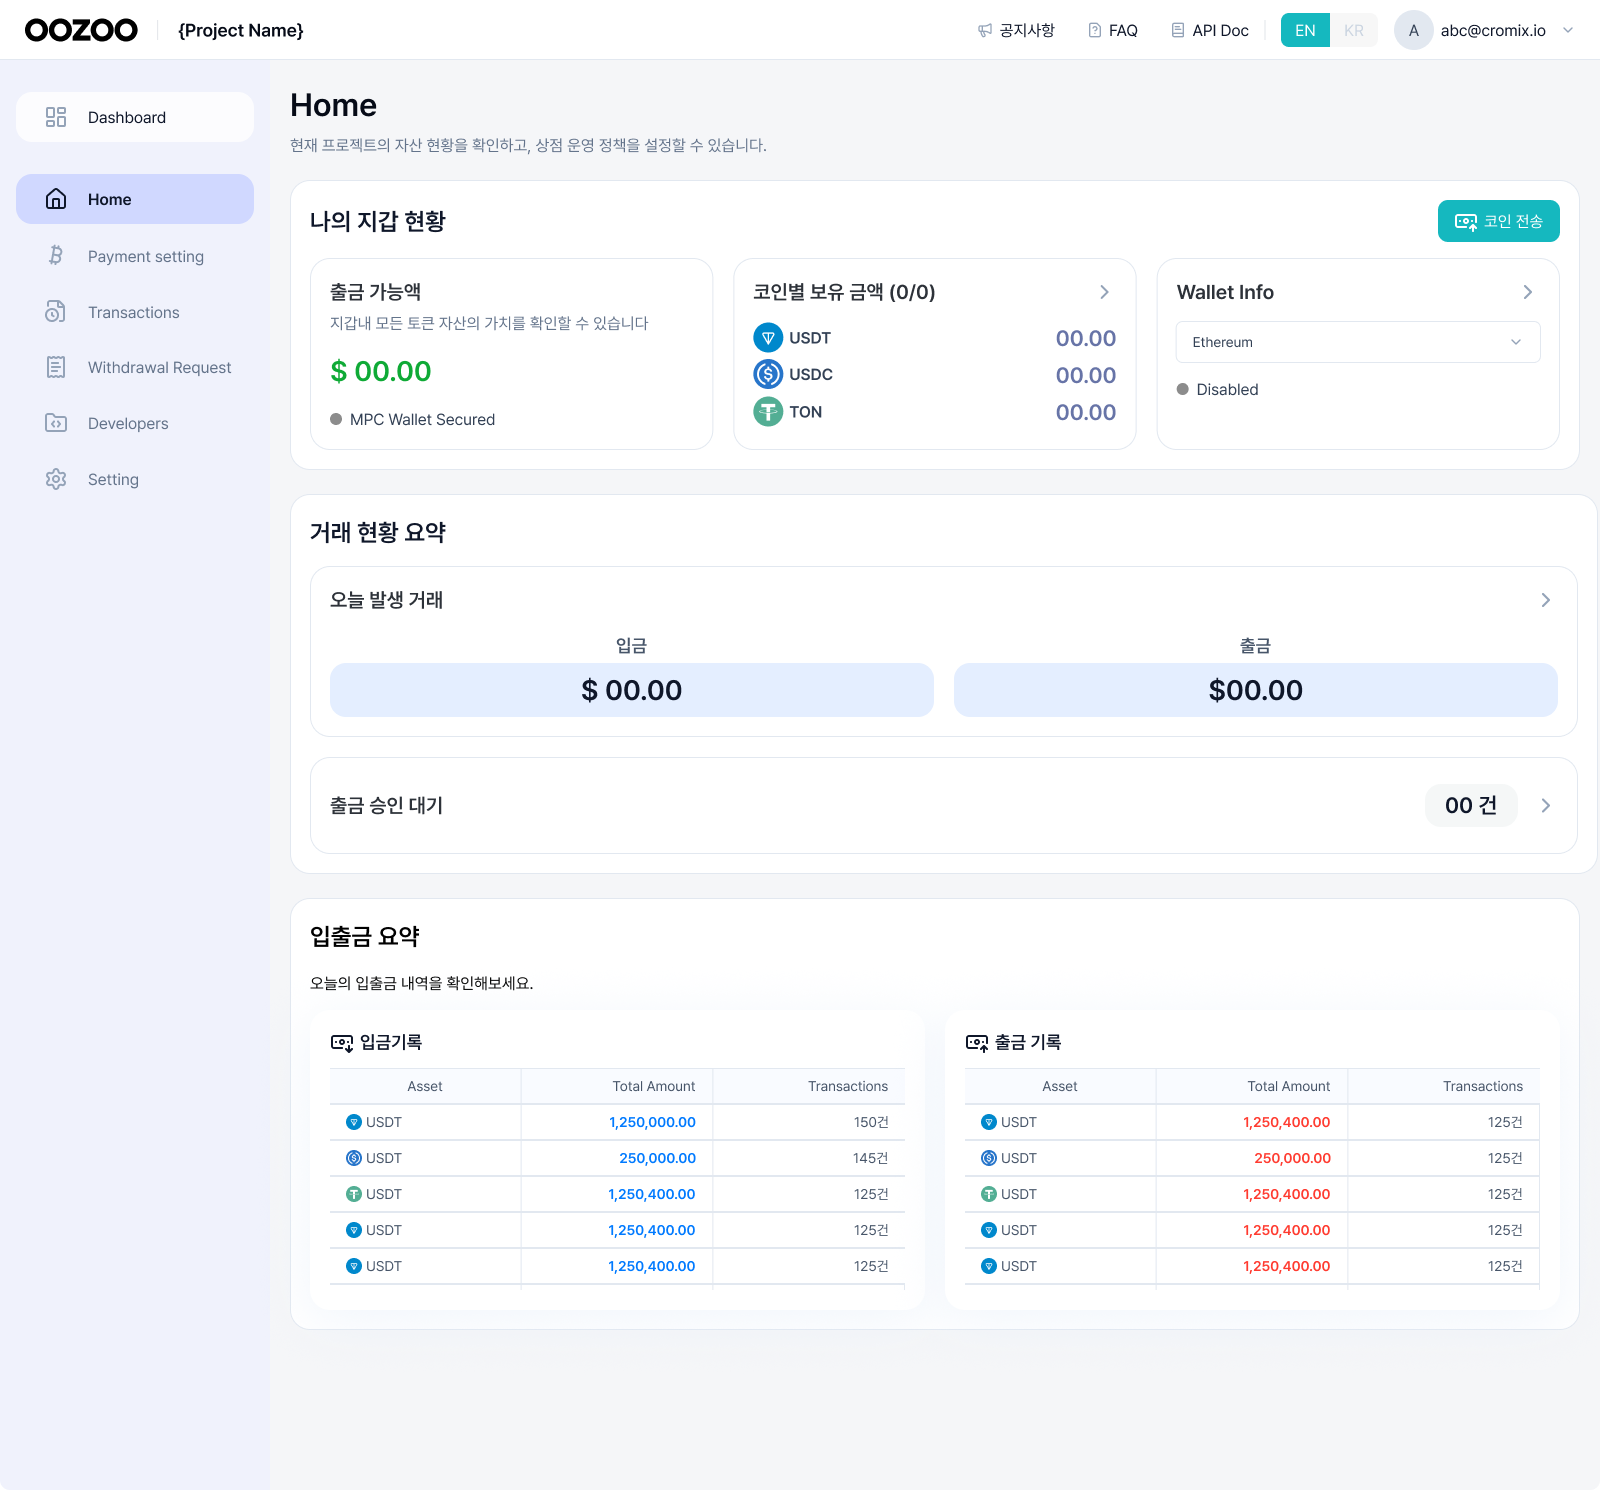Click the TON holdings value 00.00
Screen dimensions: 1600x1490
(x=1086, y=412)
